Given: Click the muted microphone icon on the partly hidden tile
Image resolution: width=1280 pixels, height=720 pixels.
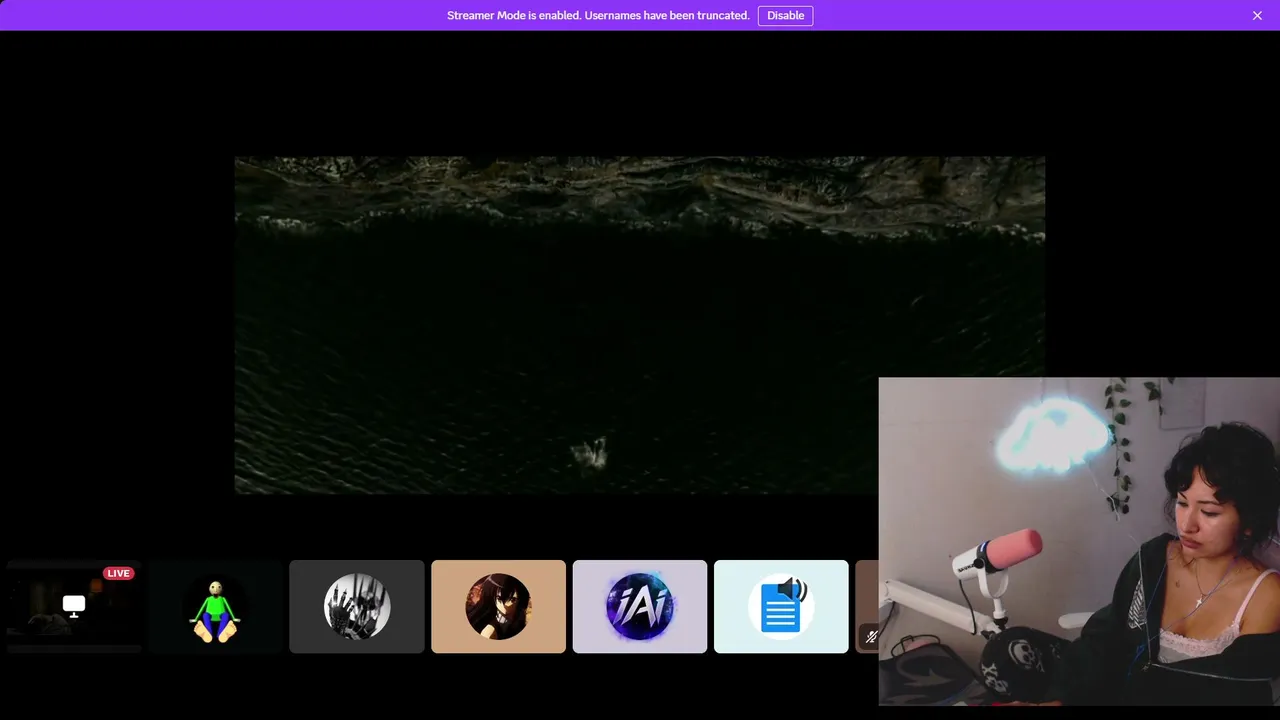Looking at the screenshot, I should (x=871, y=636).
